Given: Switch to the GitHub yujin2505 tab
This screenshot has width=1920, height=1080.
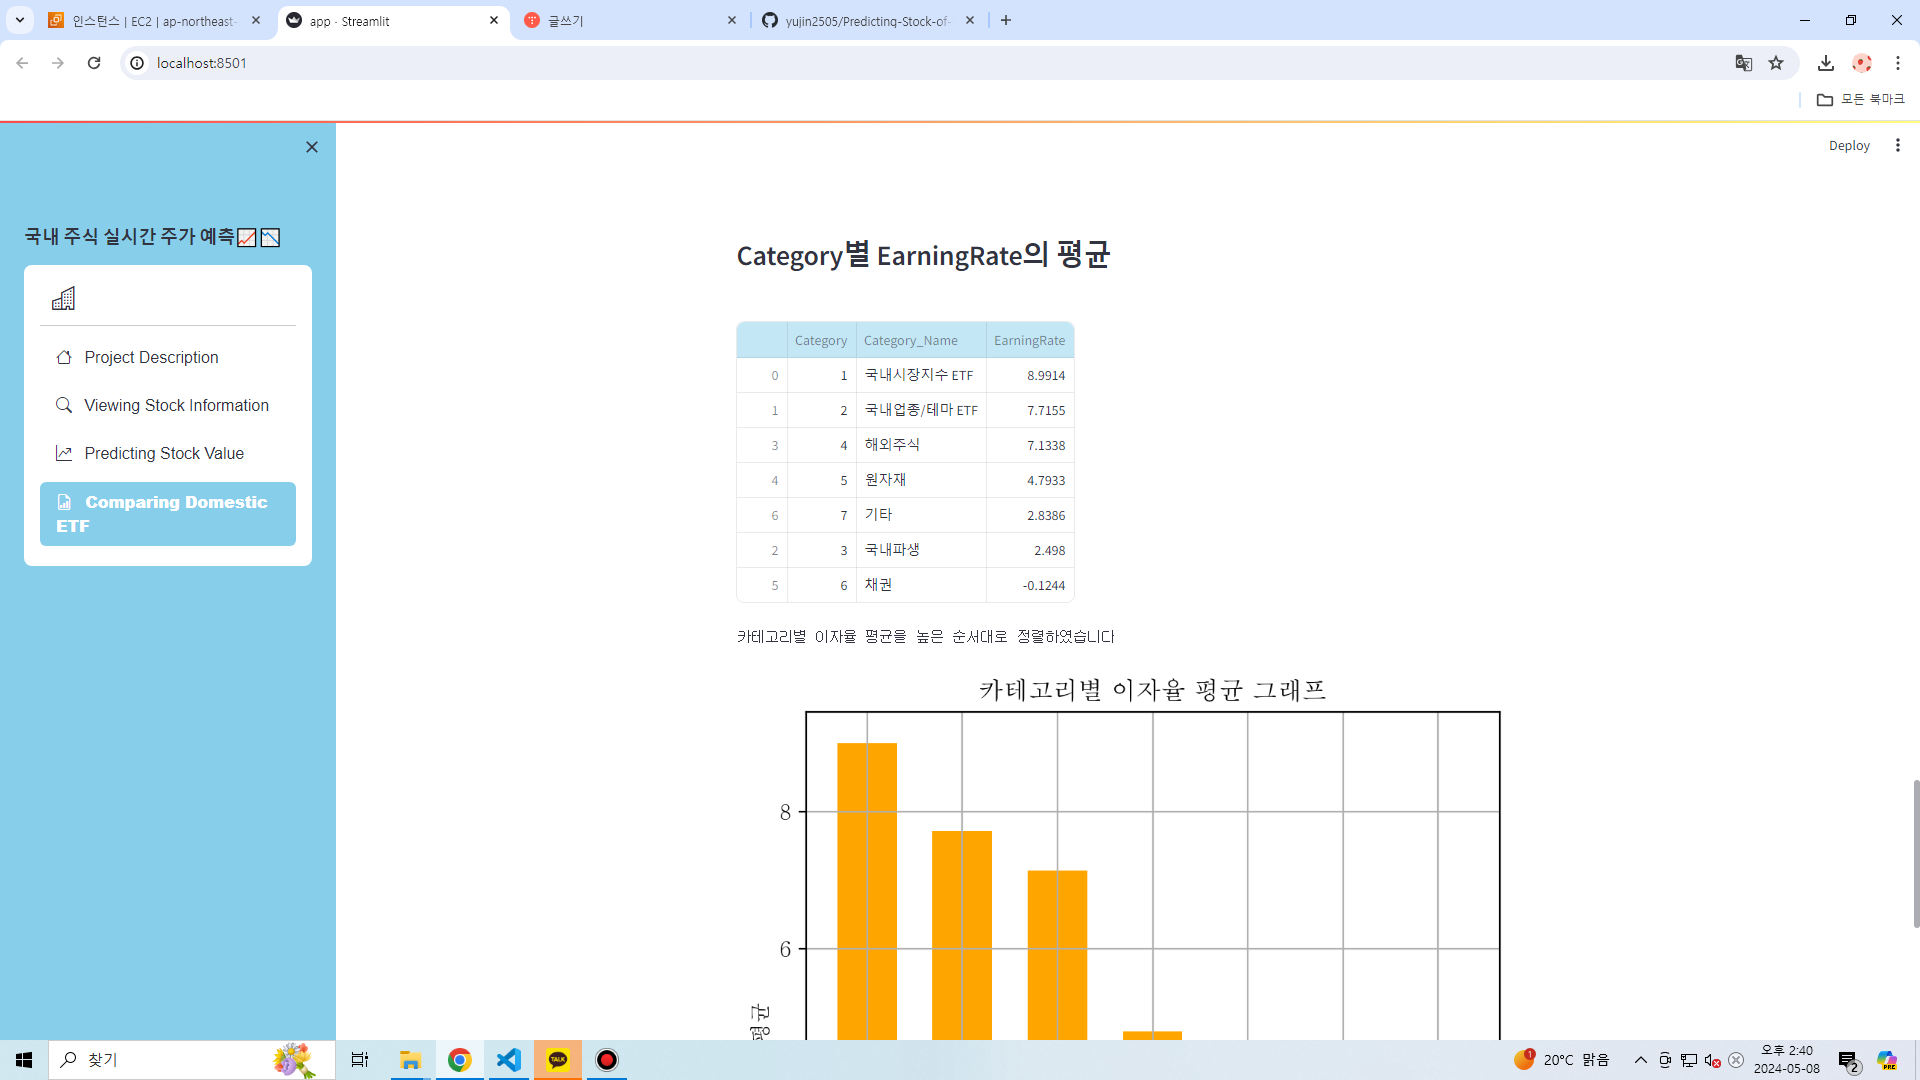Looking at the screenshot, I should coord(866,20).
